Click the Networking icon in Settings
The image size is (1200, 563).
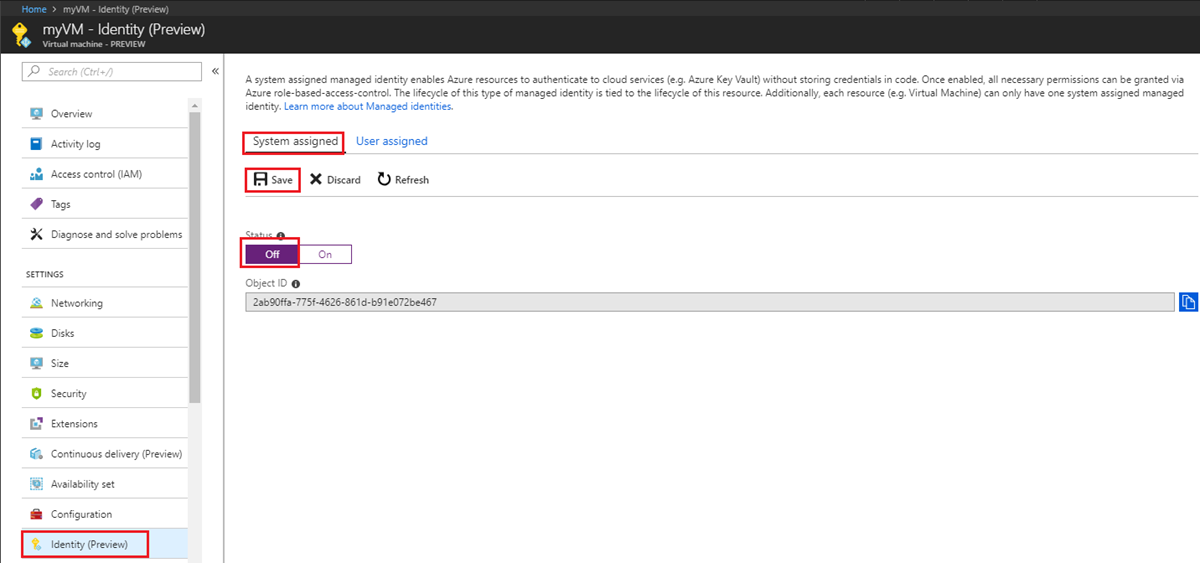pyautogui.click(x=36, y=303)
